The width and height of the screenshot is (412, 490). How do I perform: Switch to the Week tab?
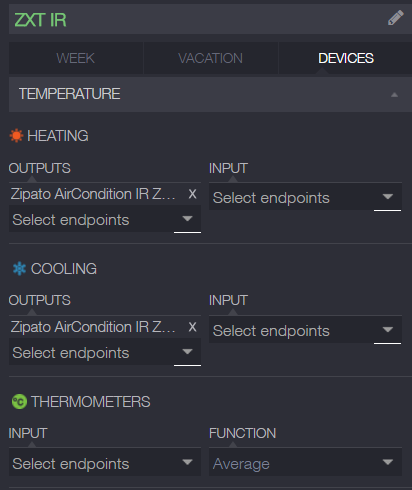click(76, 58)
